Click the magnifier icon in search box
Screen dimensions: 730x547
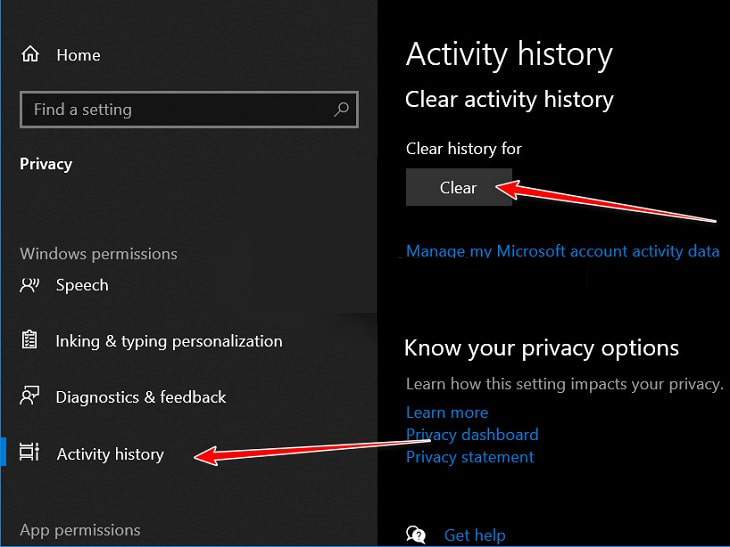tap(341, 110)
